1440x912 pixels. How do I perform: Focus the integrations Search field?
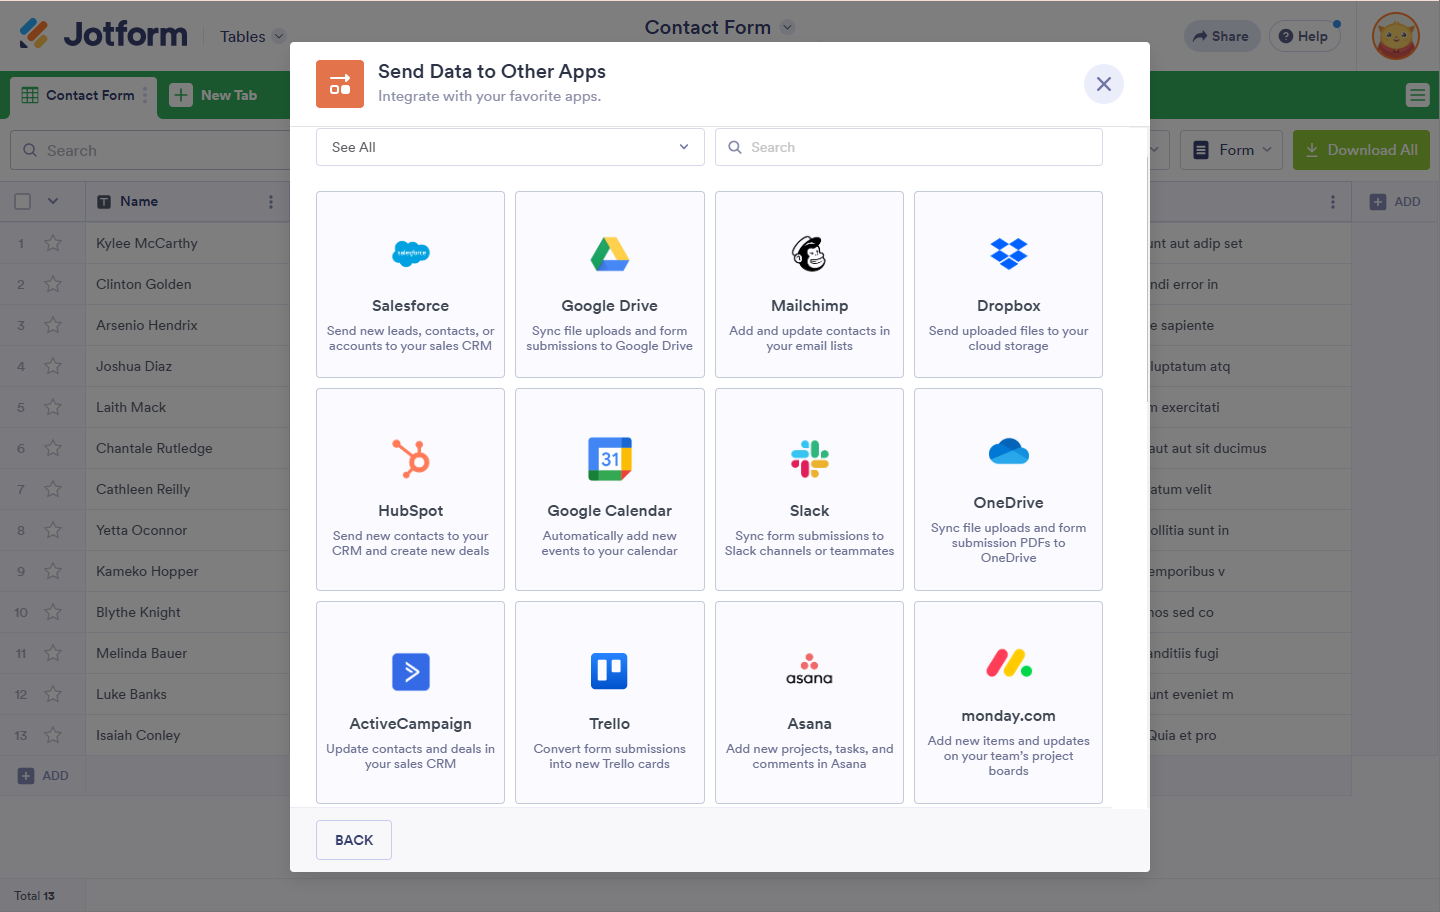(x=909, y=147)
